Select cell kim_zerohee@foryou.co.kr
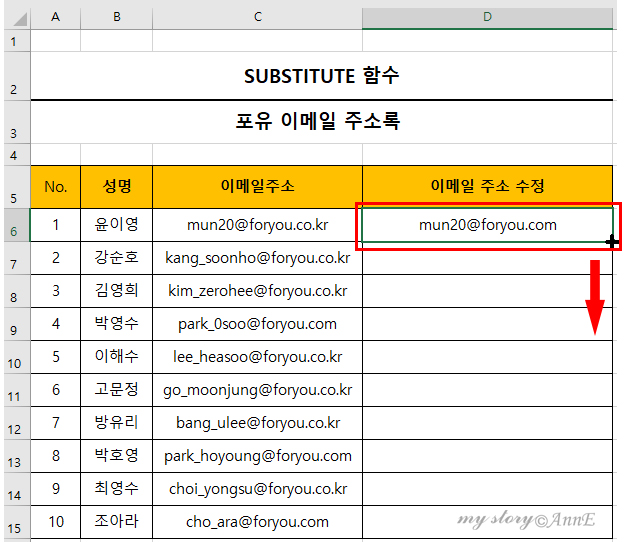The width and height of the screenshot is (624, 542). tap(257, 291)
